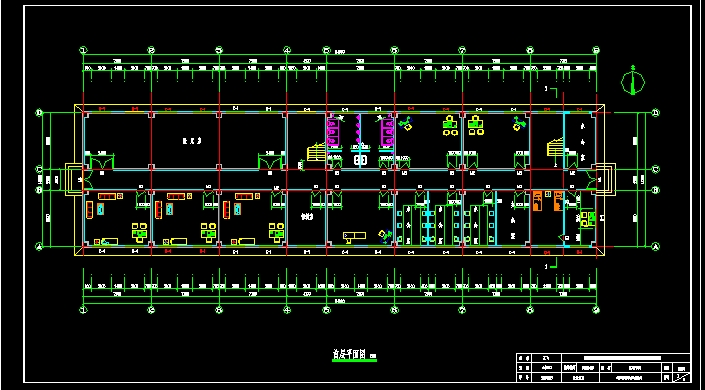
Task: Click the long white bar in the title block
Action: (622, 358)
